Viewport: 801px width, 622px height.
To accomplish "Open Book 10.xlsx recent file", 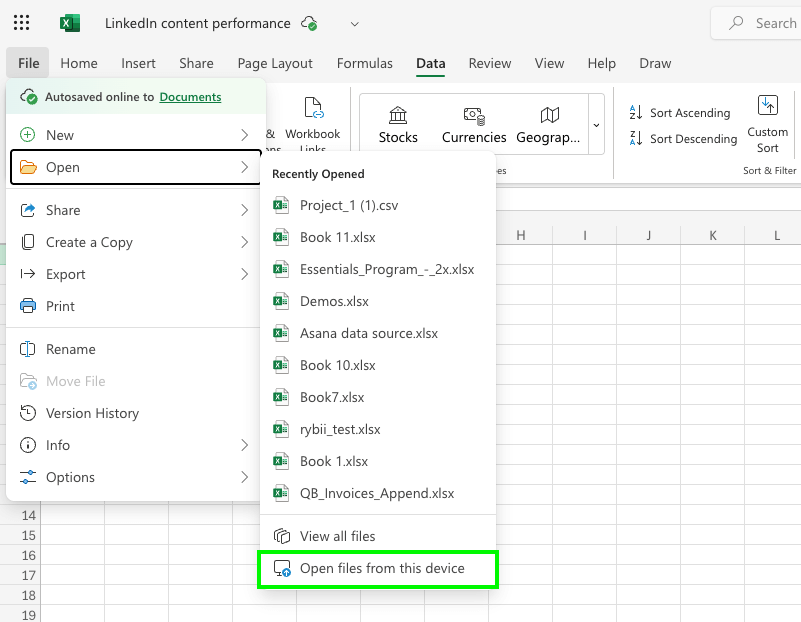I will pos(378,365).
